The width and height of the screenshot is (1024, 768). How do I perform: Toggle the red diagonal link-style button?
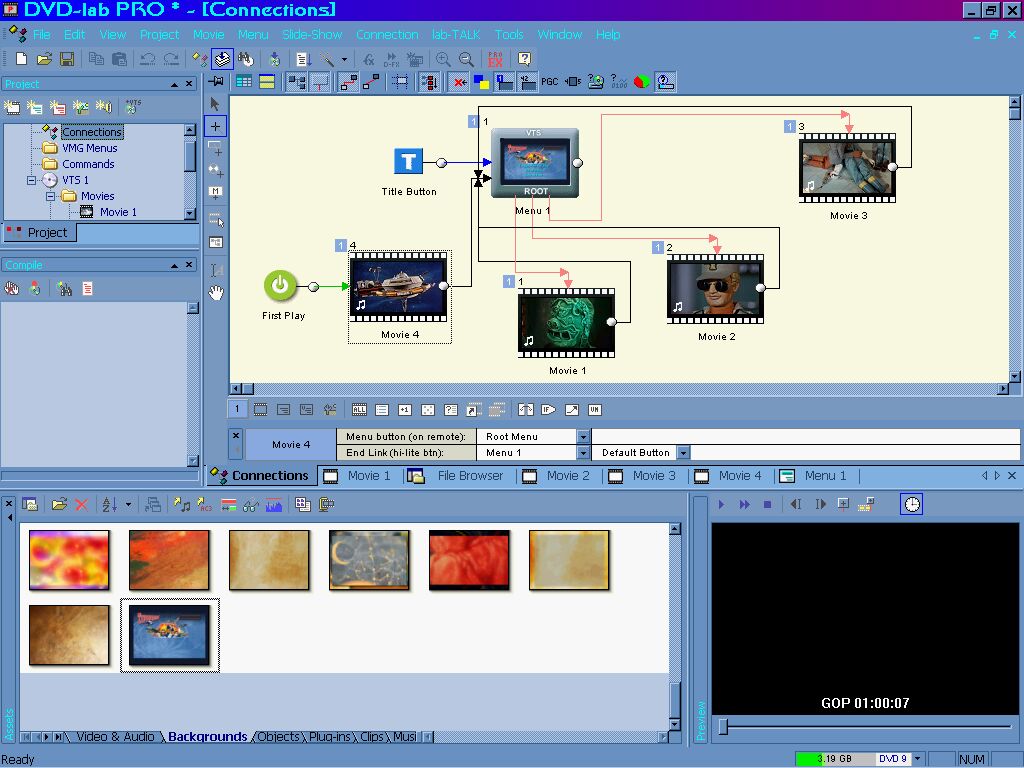click(371, 82)
